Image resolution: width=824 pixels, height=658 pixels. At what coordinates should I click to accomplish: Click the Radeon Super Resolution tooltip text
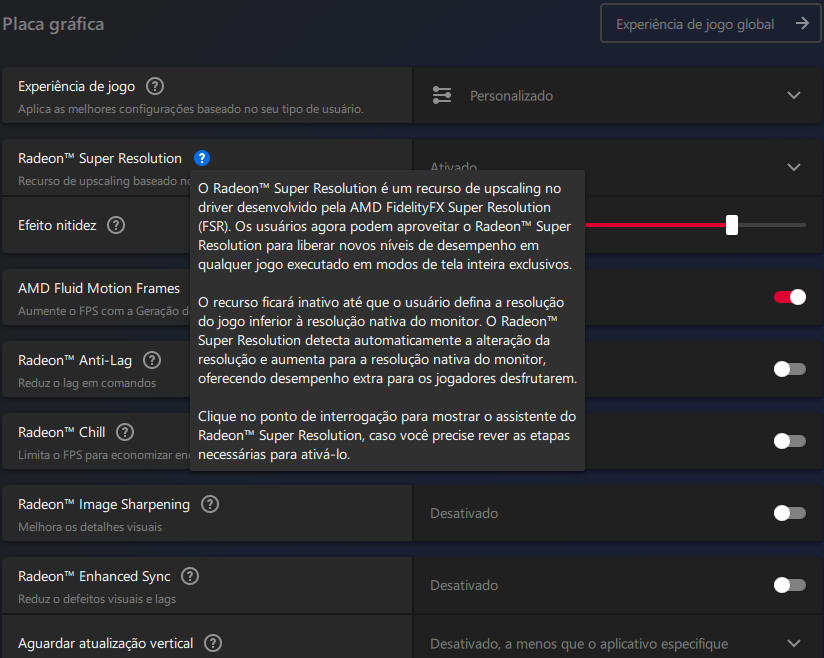(387, 321)
